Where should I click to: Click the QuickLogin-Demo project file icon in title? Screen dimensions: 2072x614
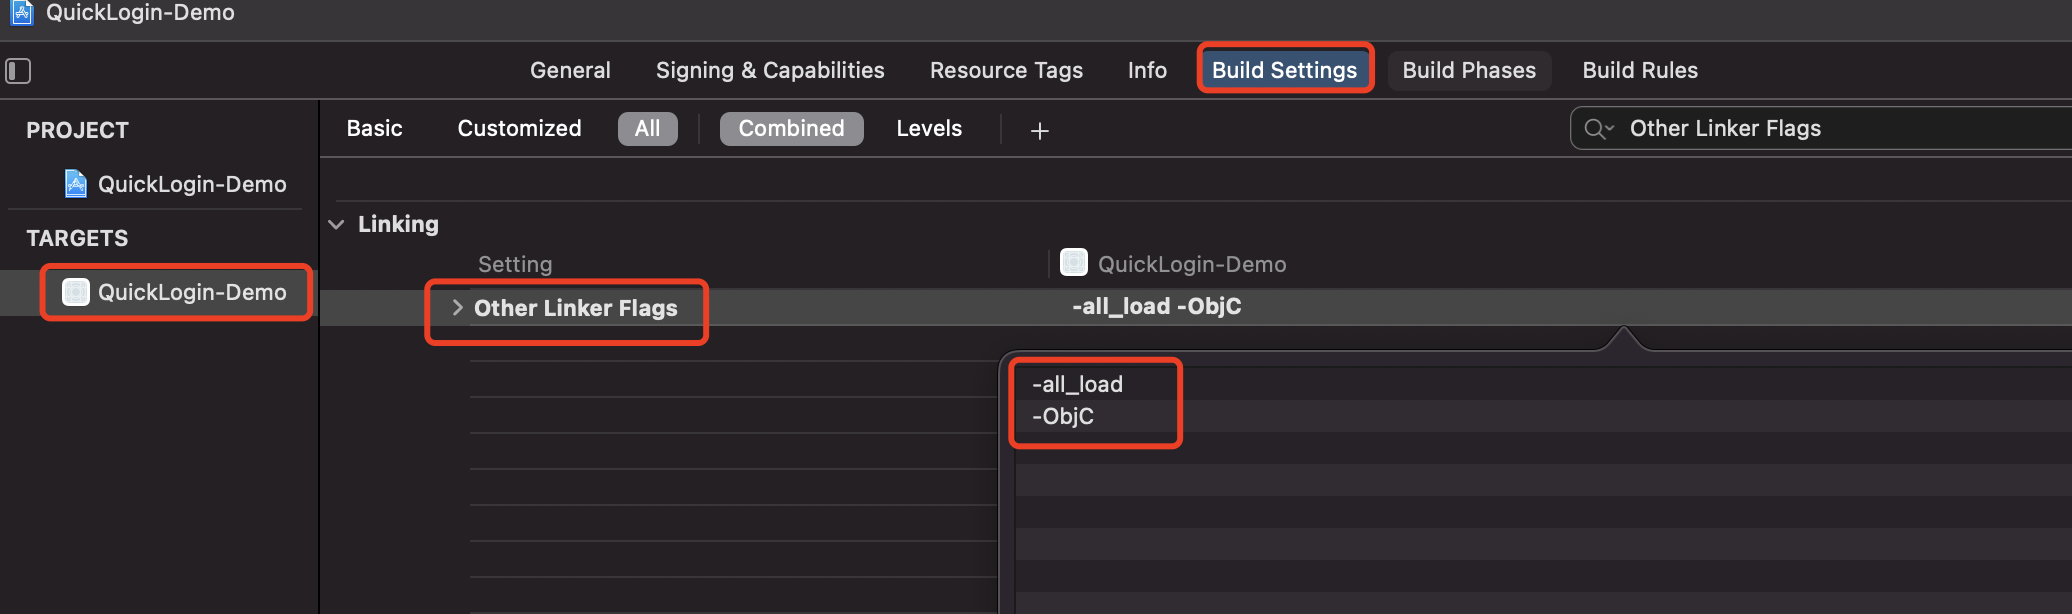(21, 13)
